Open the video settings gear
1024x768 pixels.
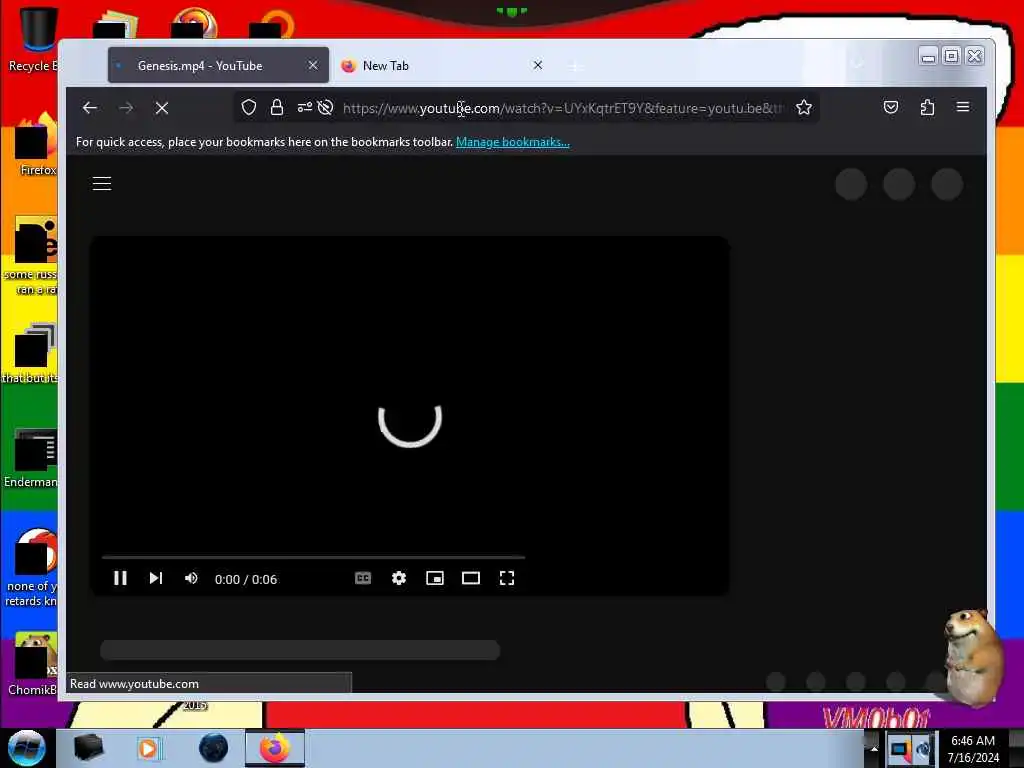(x=399, y=578)
